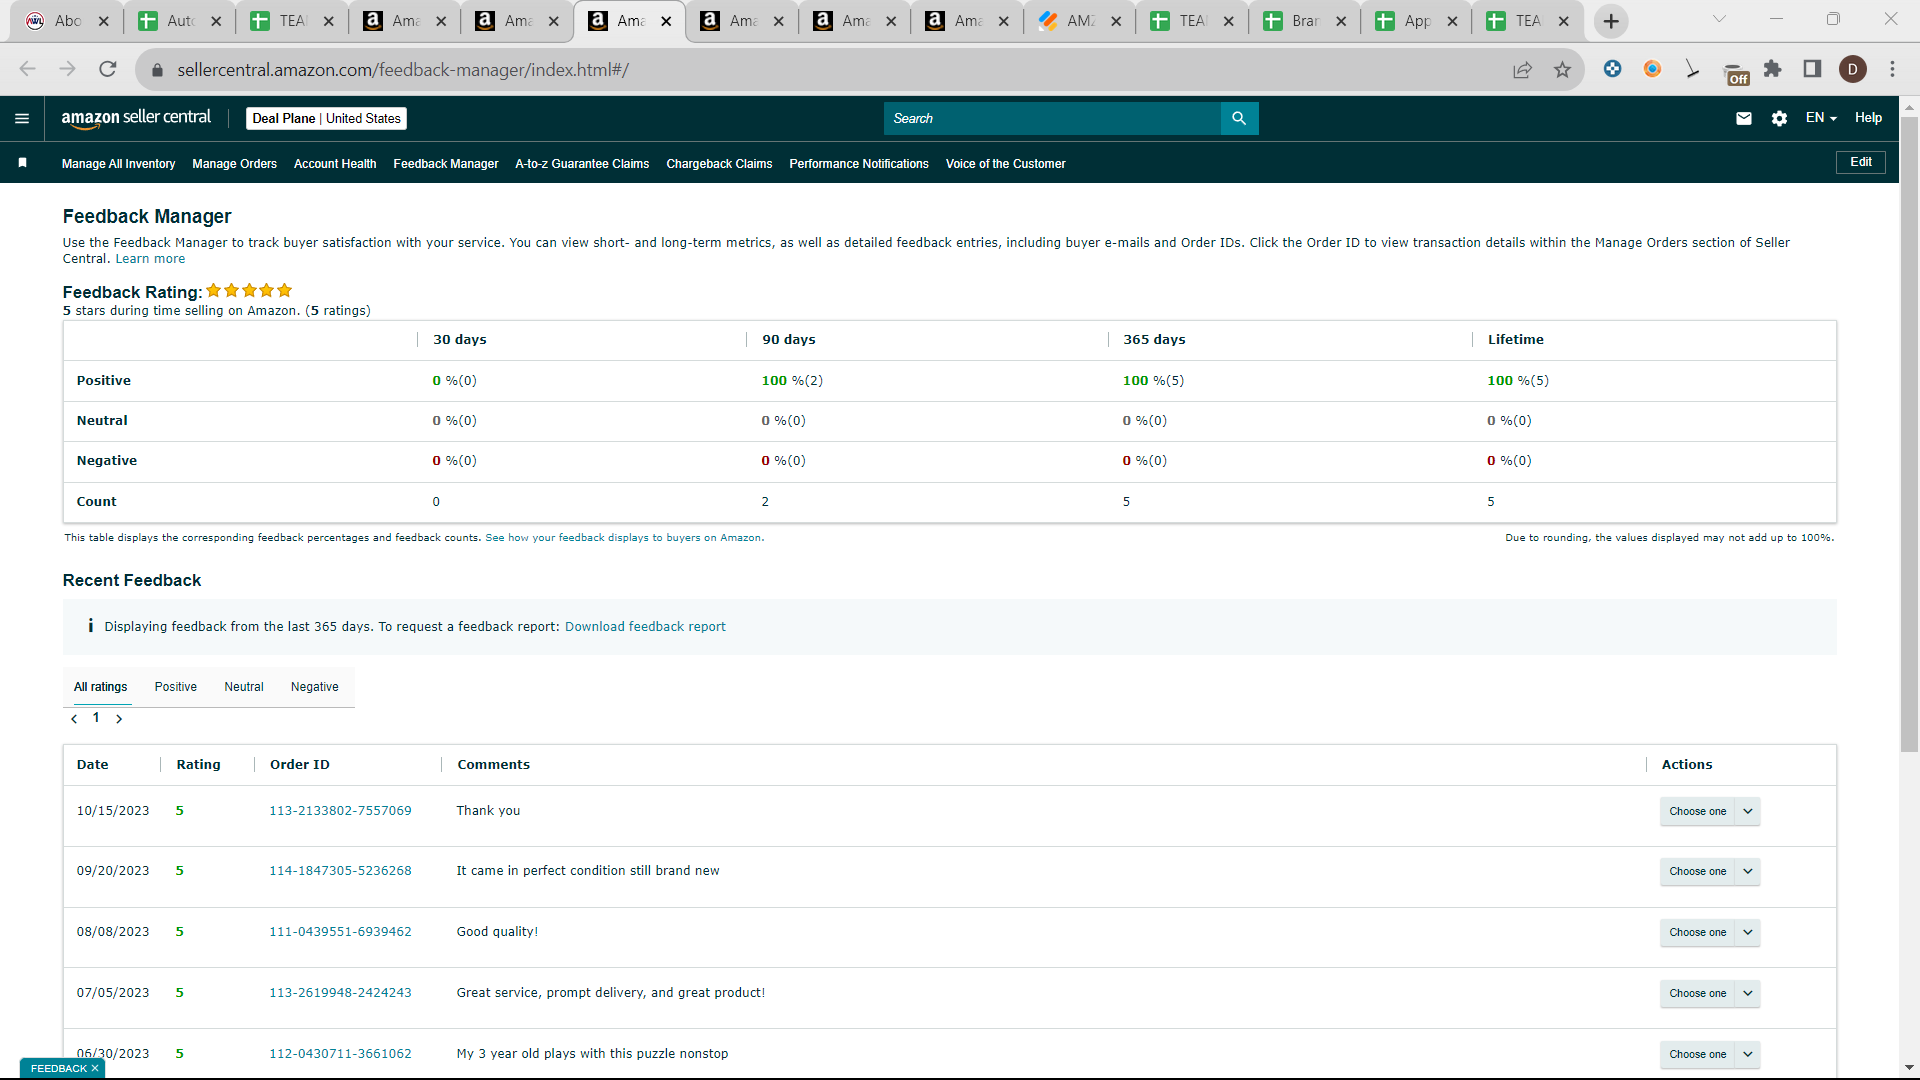Viewport: 1920px width, 1080px height.
Task: Switch to the AMZ browser tab
Action: click(1080, 21)
